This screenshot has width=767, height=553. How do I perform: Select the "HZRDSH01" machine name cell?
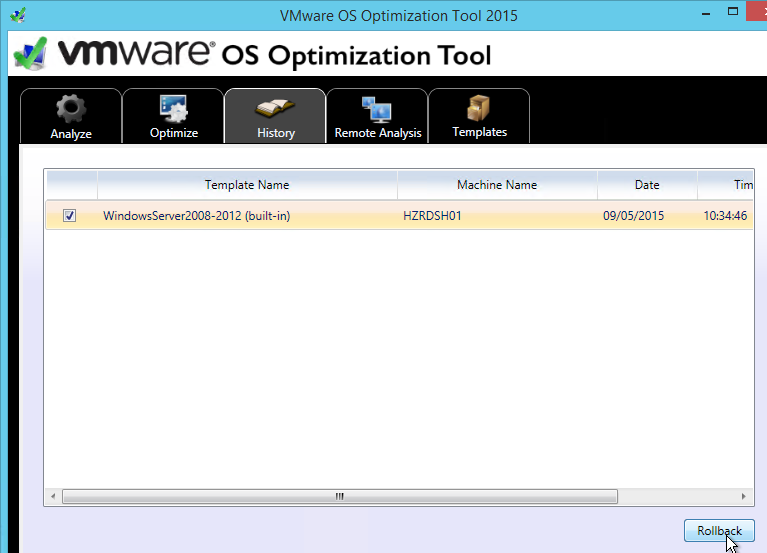(x=432, y=216)
